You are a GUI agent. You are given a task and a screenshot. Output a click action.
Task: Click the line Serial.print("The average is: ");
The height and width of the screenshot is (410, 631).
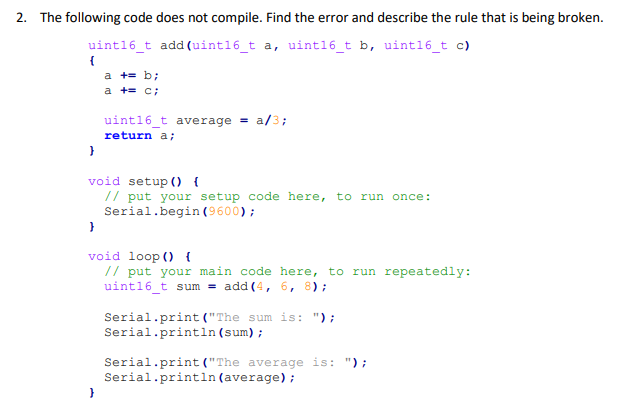[235, 363]
